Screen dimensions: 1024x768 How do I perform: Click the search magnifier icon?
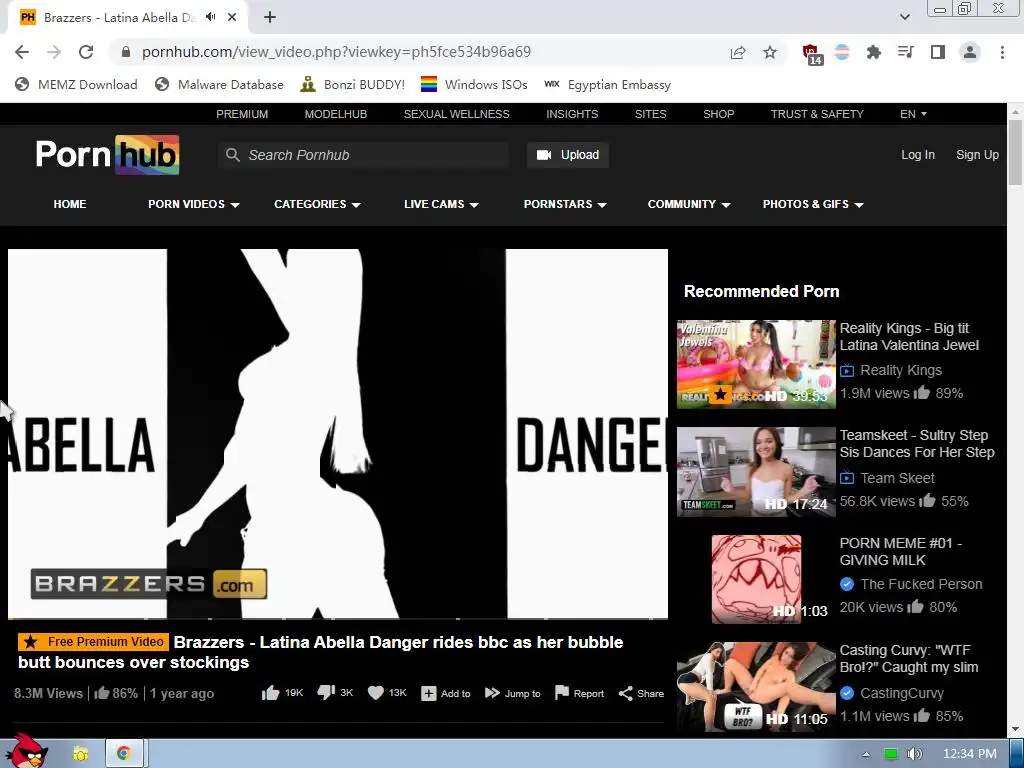(x=232, y=155)
